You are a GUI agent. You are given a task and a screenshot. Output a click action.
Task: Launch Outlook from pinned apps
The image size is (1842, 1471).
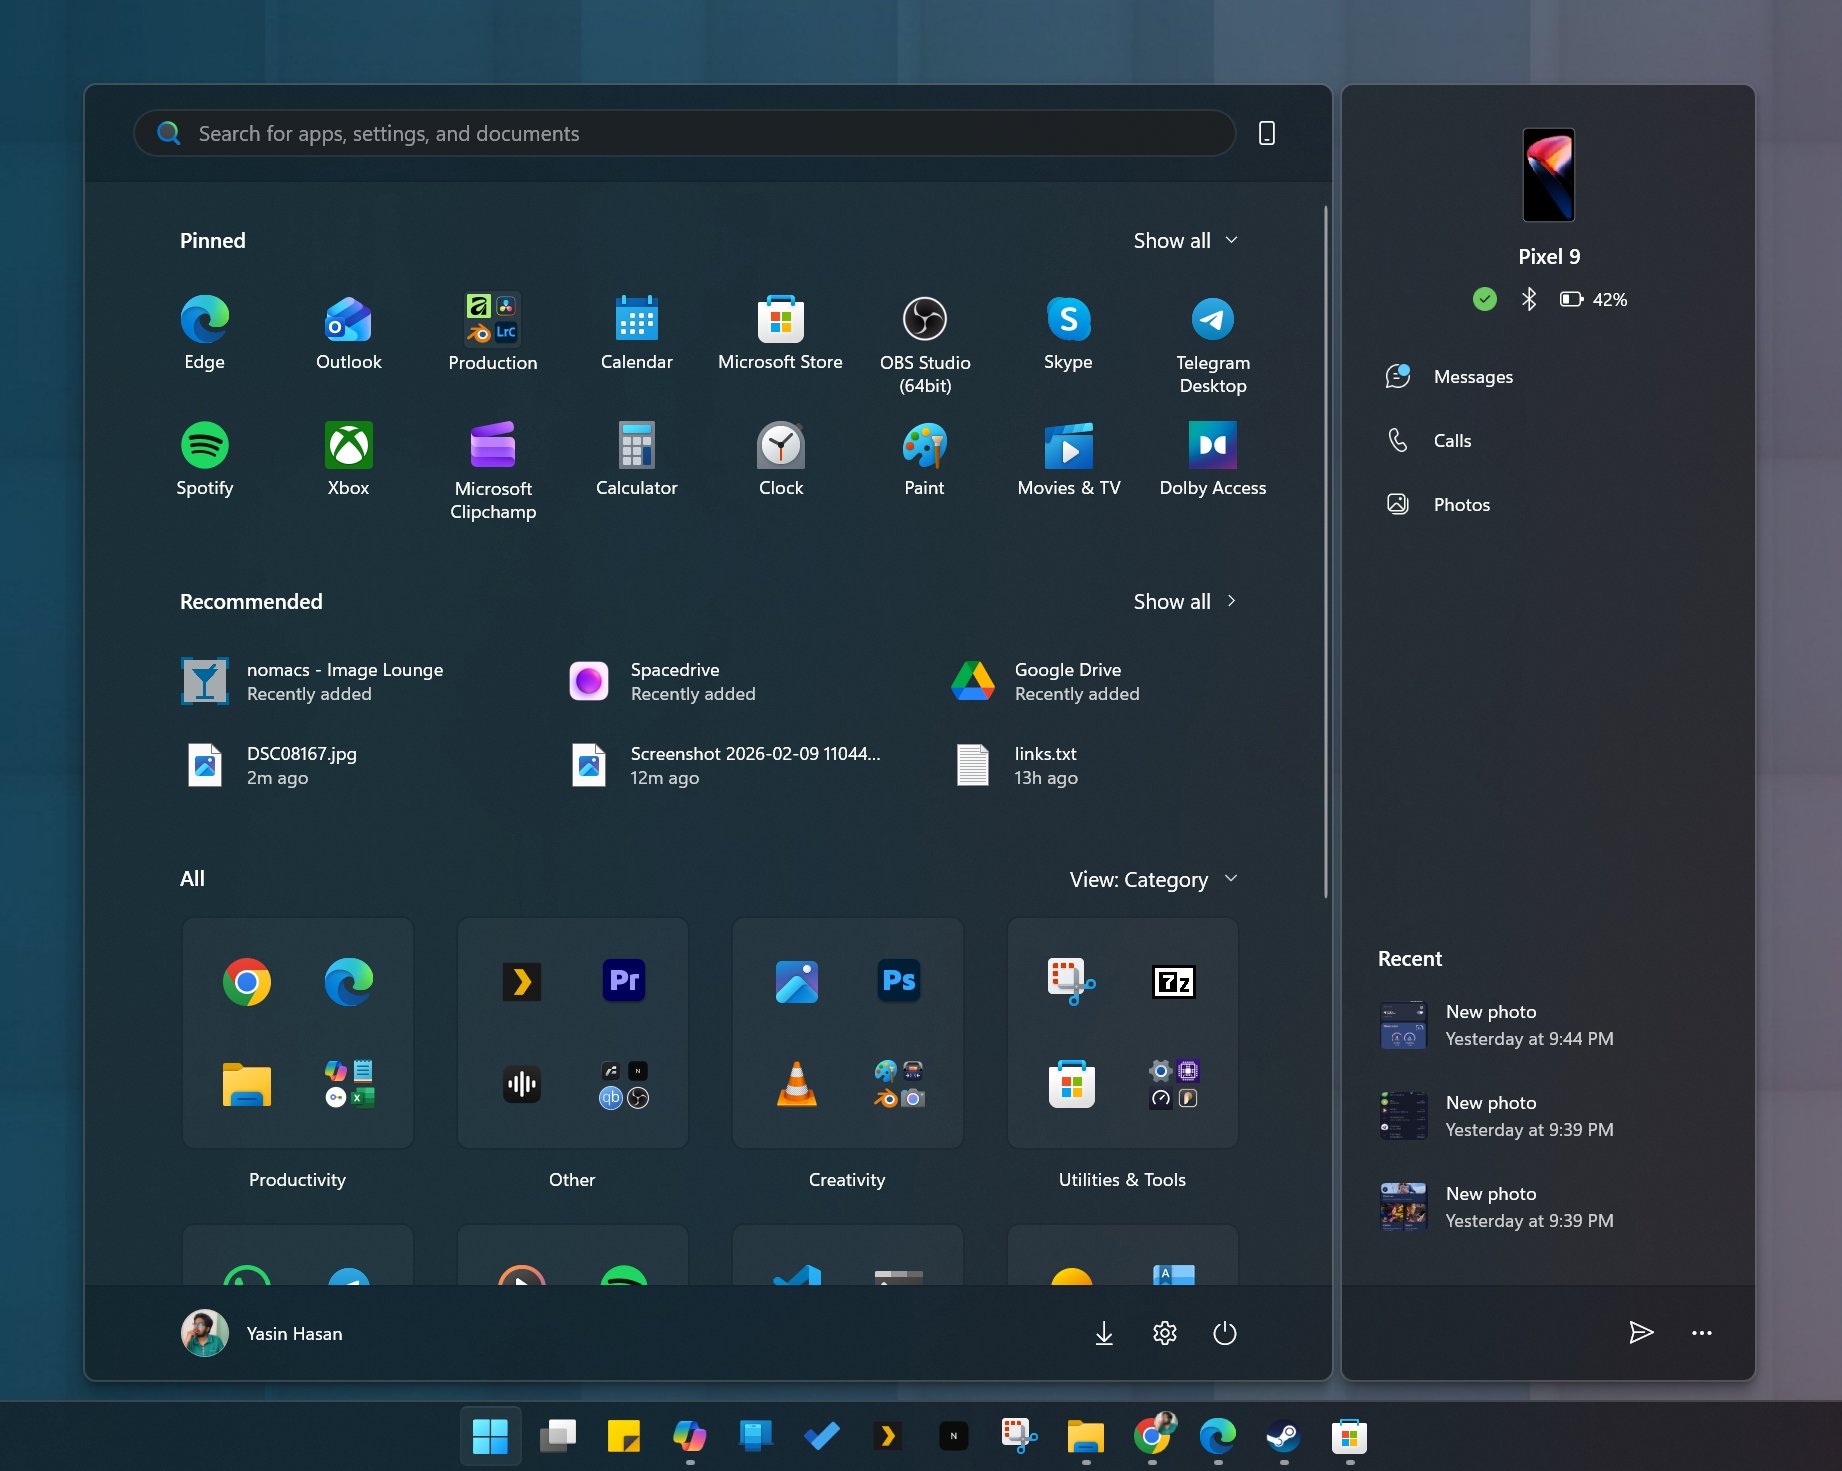click(348, 333)
